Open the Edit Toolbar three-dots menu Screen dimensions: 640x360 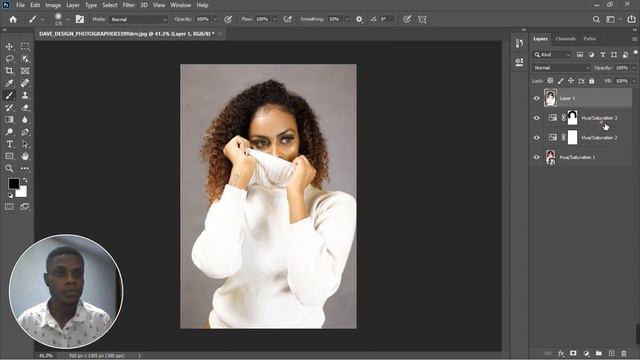coord(25,168)
